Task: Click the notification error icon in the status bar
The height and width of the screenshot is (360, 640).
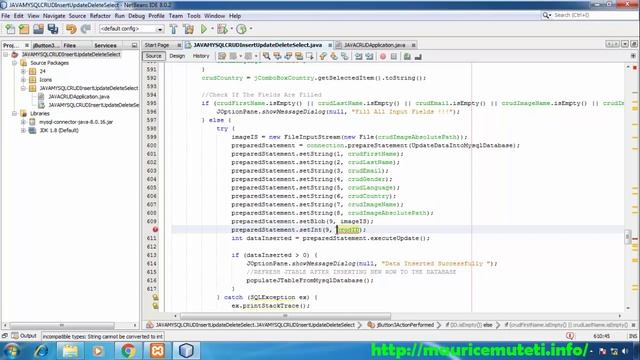Action: point(570,336)
